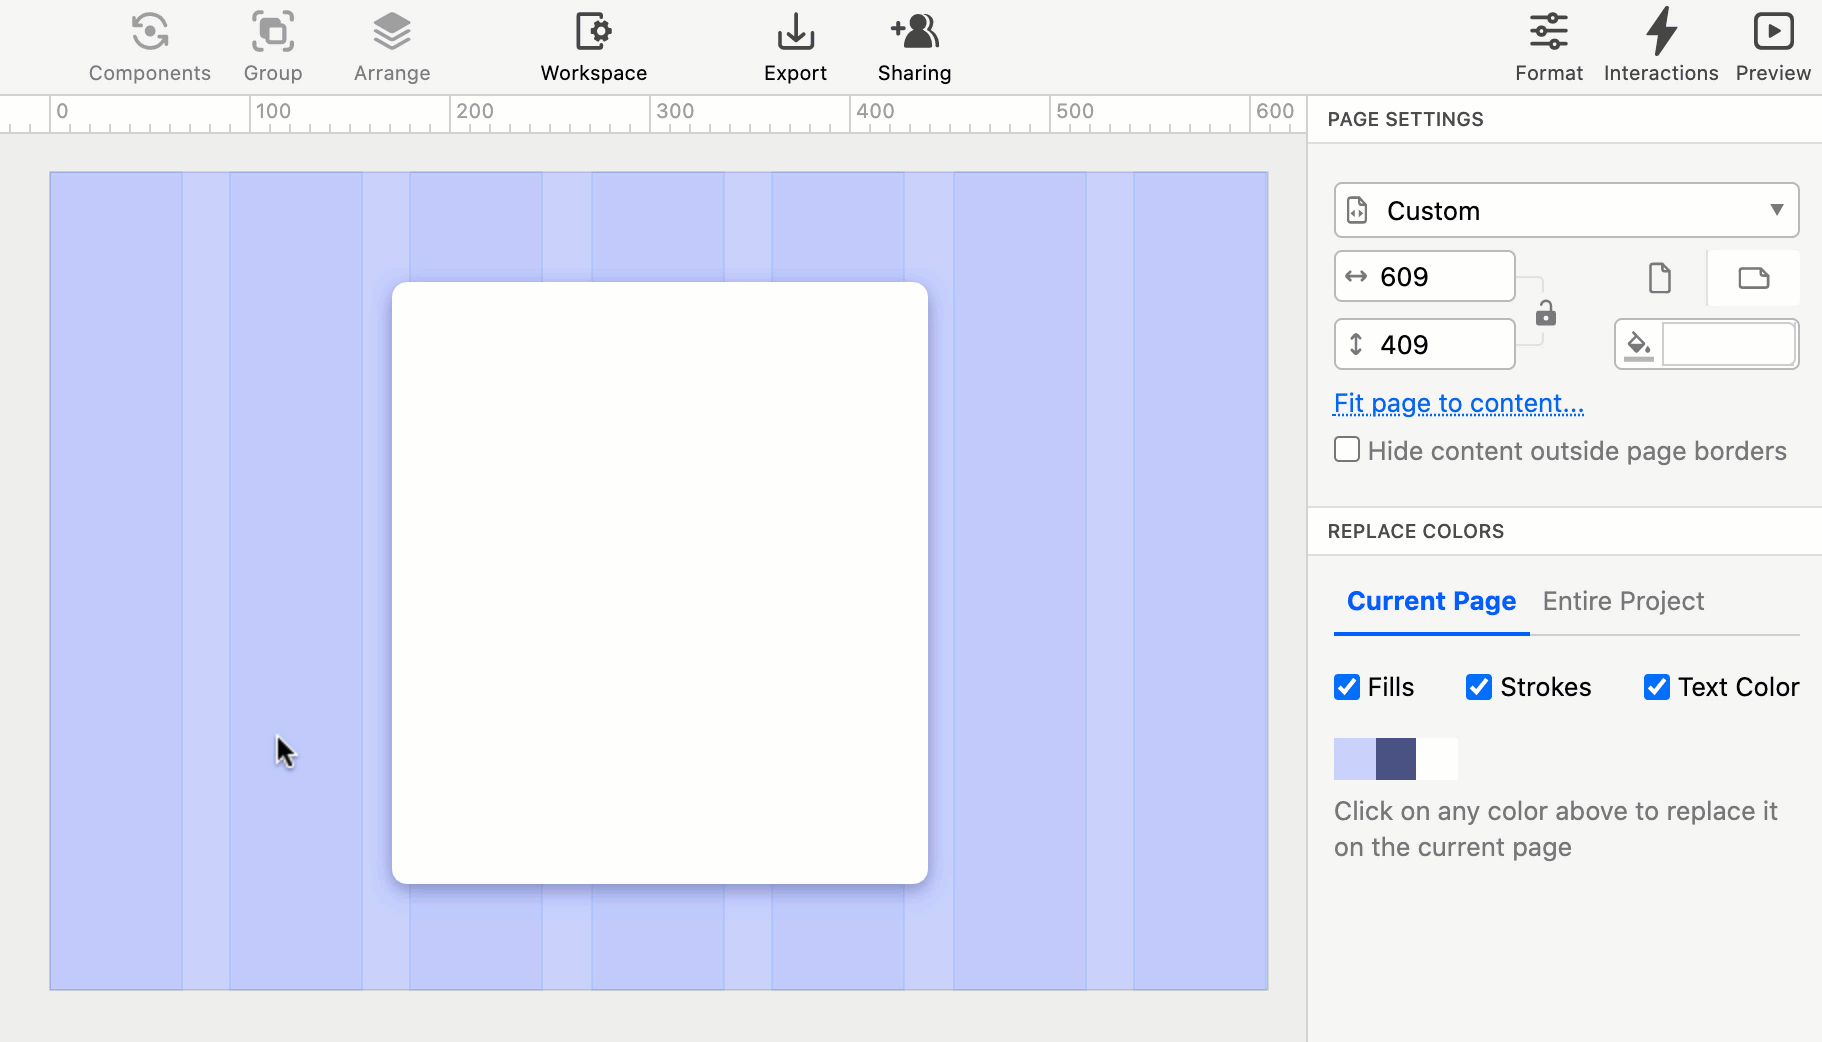Start a Preview of the project
Viewport: 1822px width, 1042px height.
pos(1773,45)
